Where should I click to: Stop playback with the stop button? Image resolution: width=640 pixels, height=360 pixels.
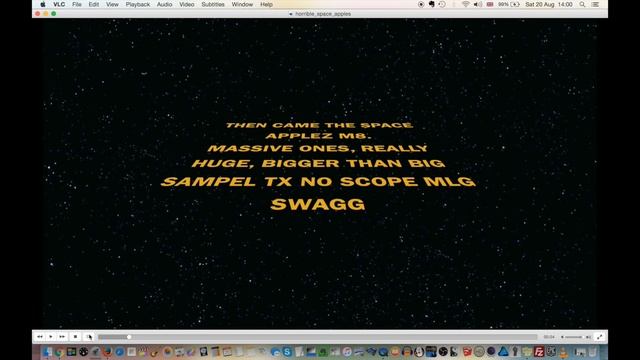(x=75, y=337)
